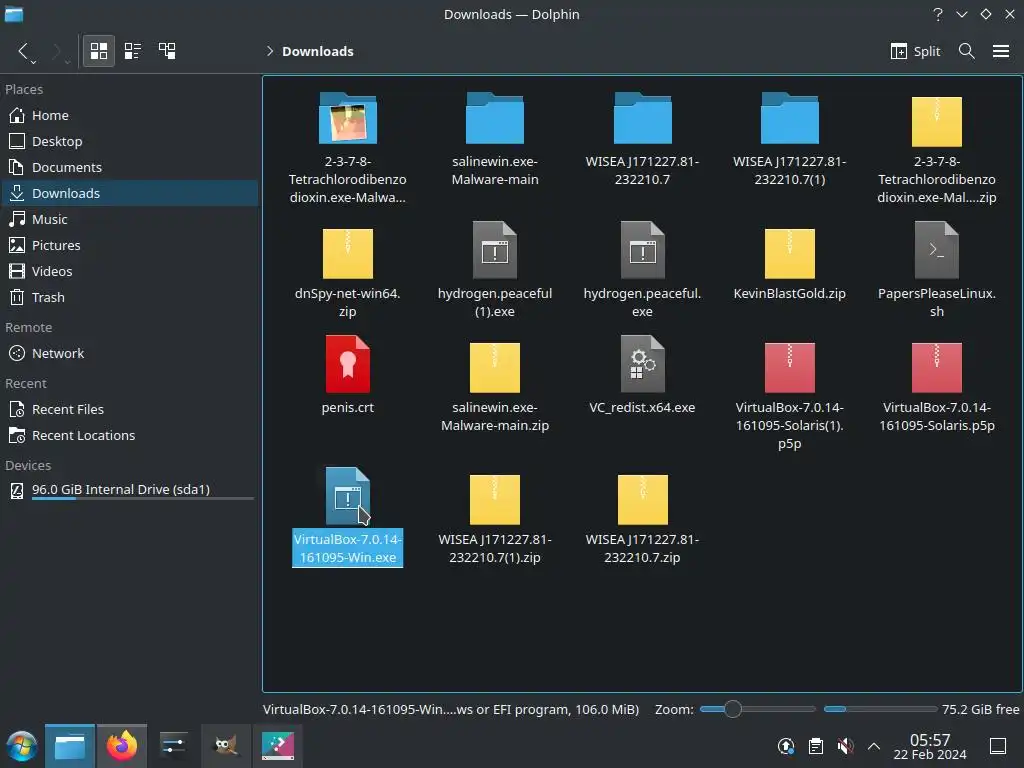Open System Settings from the taskbar

pos(174,746)
